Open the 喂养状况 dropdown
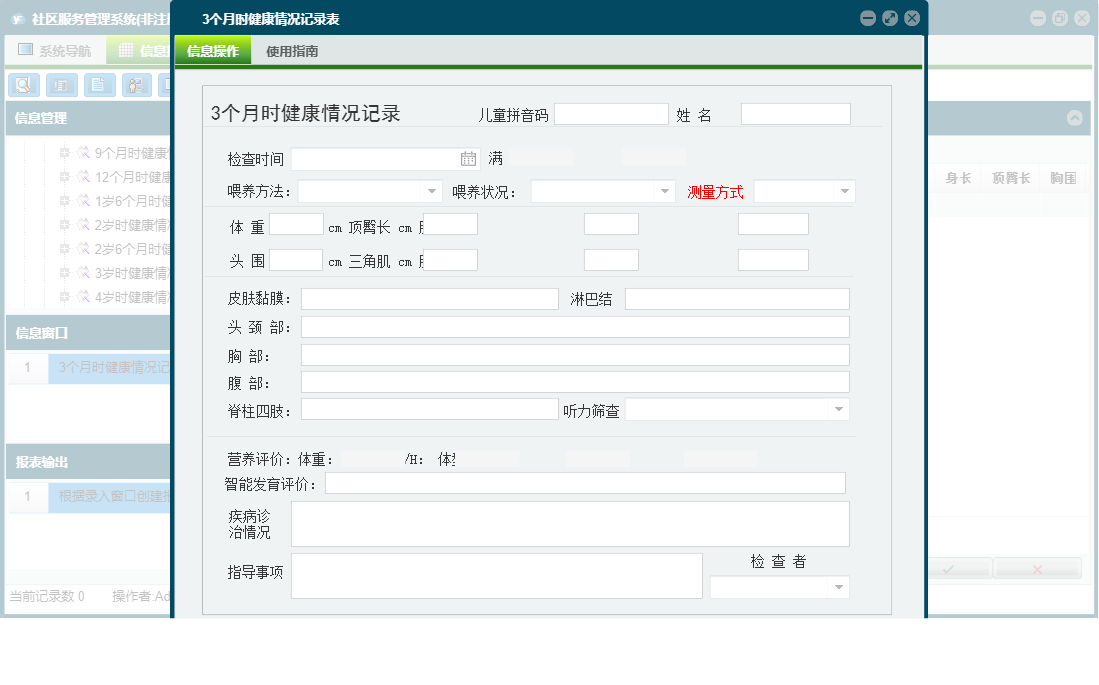 pyautogui.click(x=663, y=190)
